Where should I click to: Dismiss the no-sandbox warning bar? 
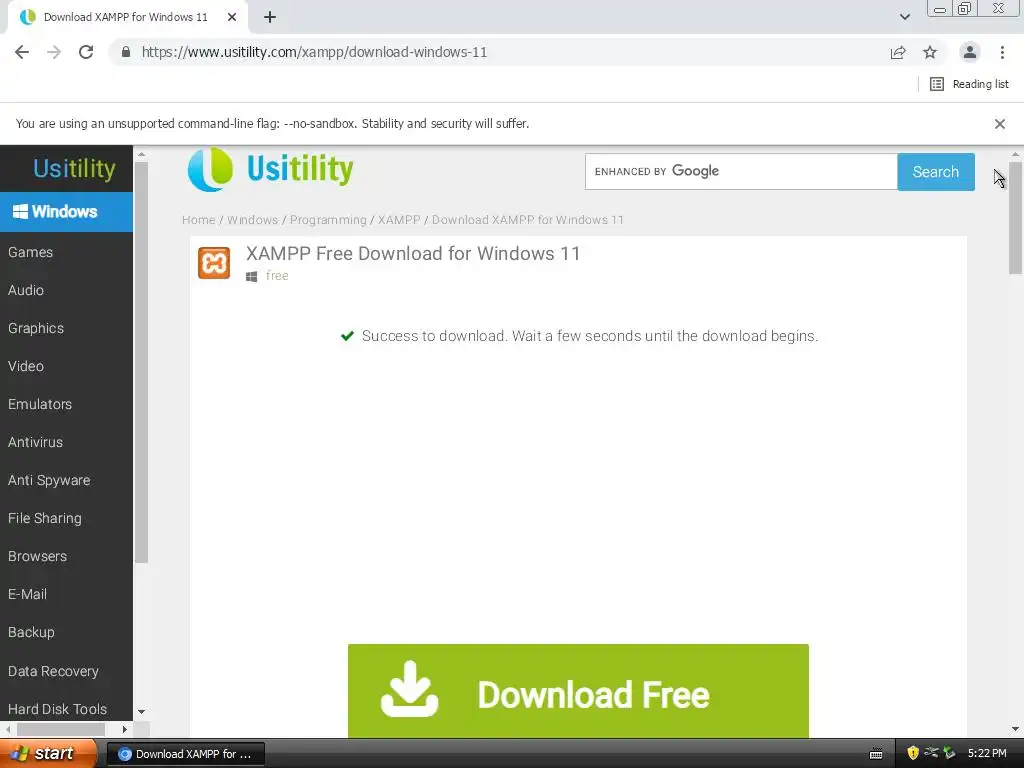(999, 123)
